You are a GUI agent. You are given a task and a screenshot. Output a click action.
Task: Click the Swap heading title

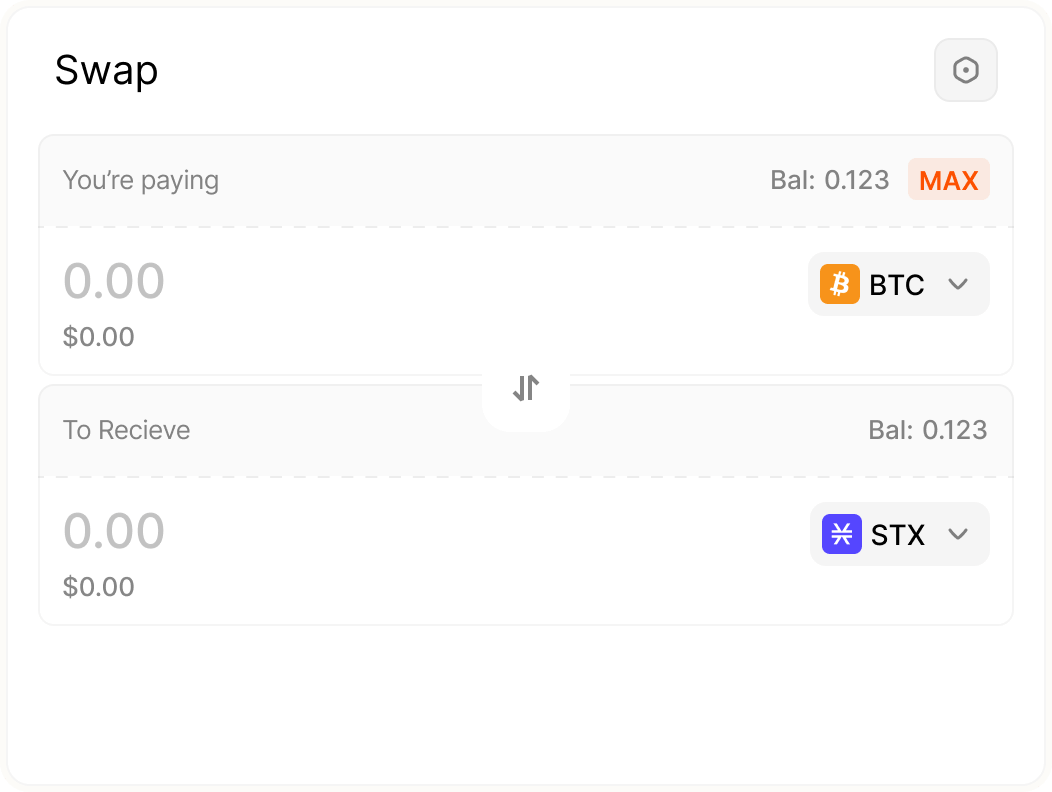(106, 71)
